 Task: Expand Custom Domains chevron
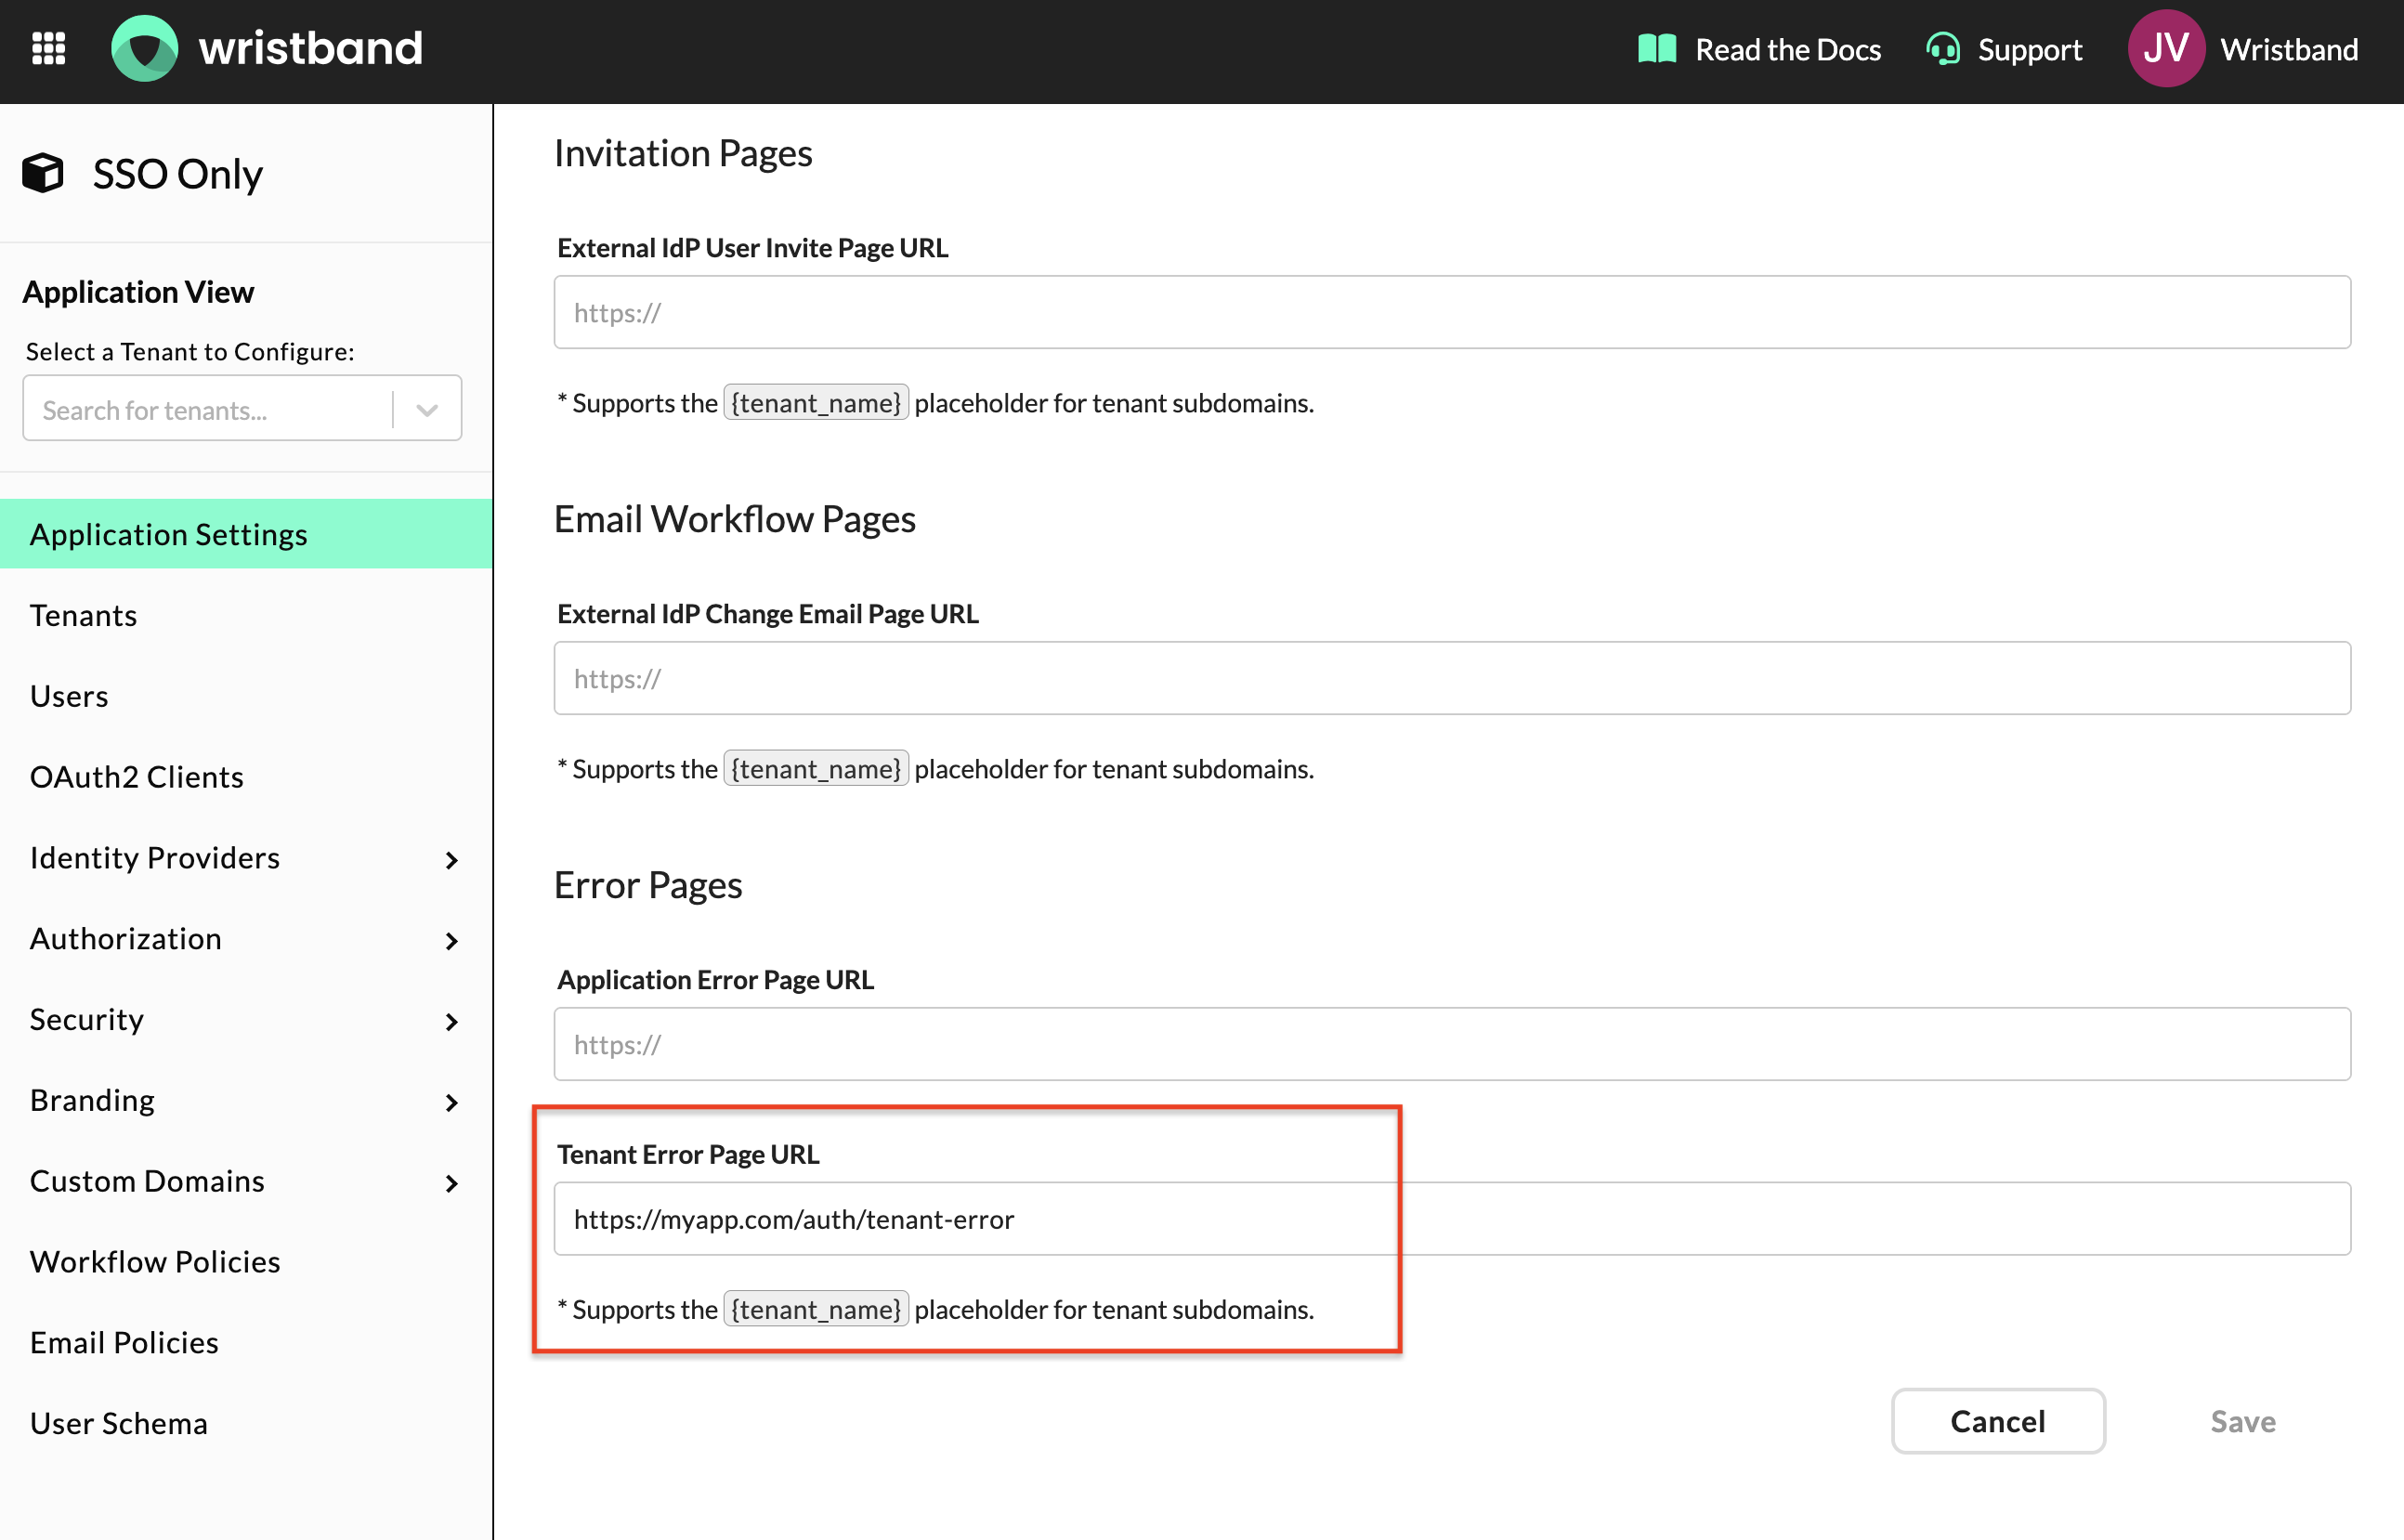click(451, 1184)
